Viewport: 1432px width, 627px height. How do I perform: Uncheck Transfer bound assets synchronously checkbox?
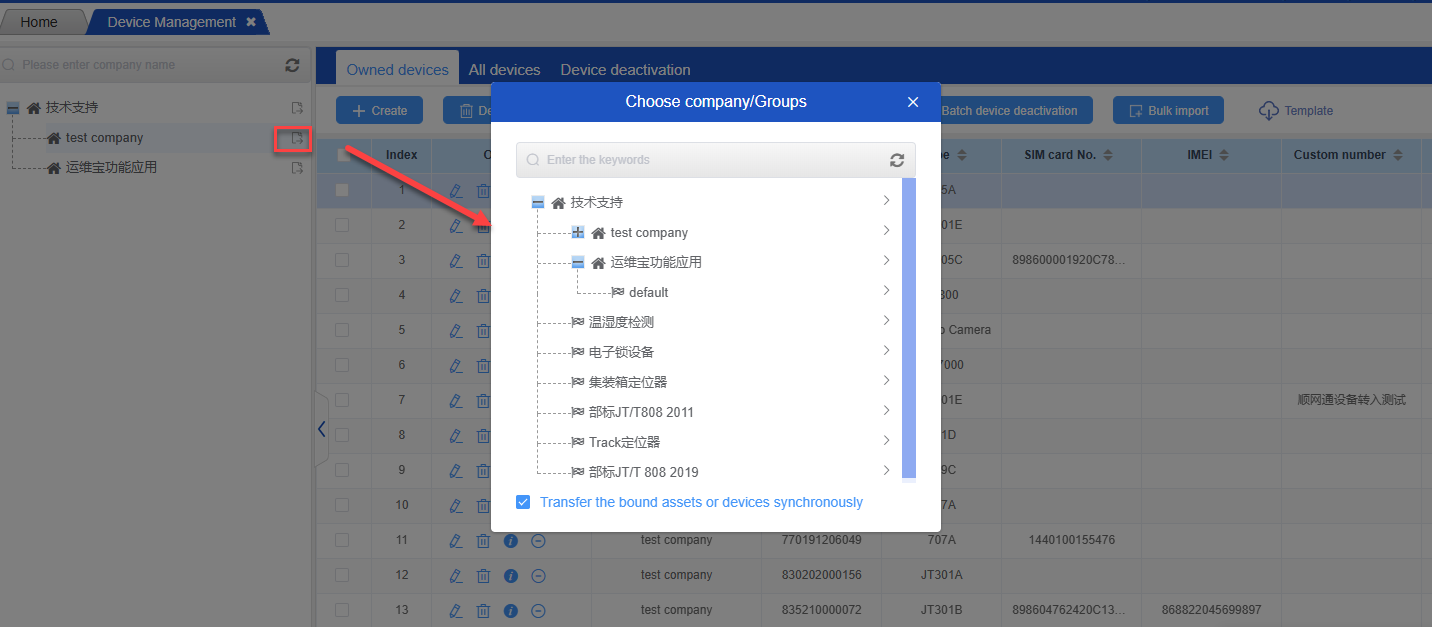coord(523,502)
